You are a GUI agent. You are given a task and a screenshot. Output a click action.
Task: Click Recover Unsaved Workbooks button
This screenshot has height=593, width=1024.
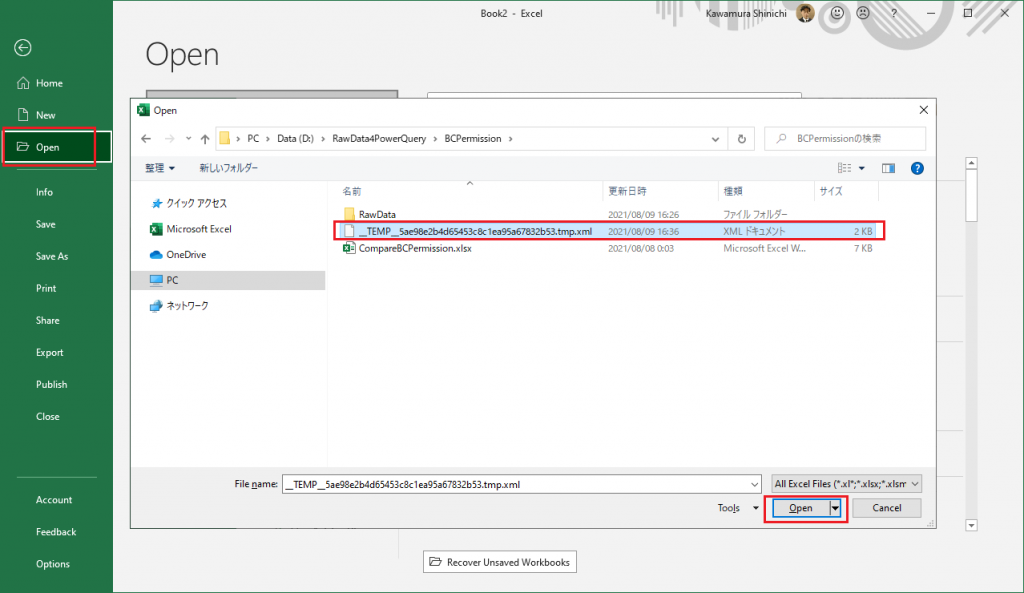pos(499,562)
